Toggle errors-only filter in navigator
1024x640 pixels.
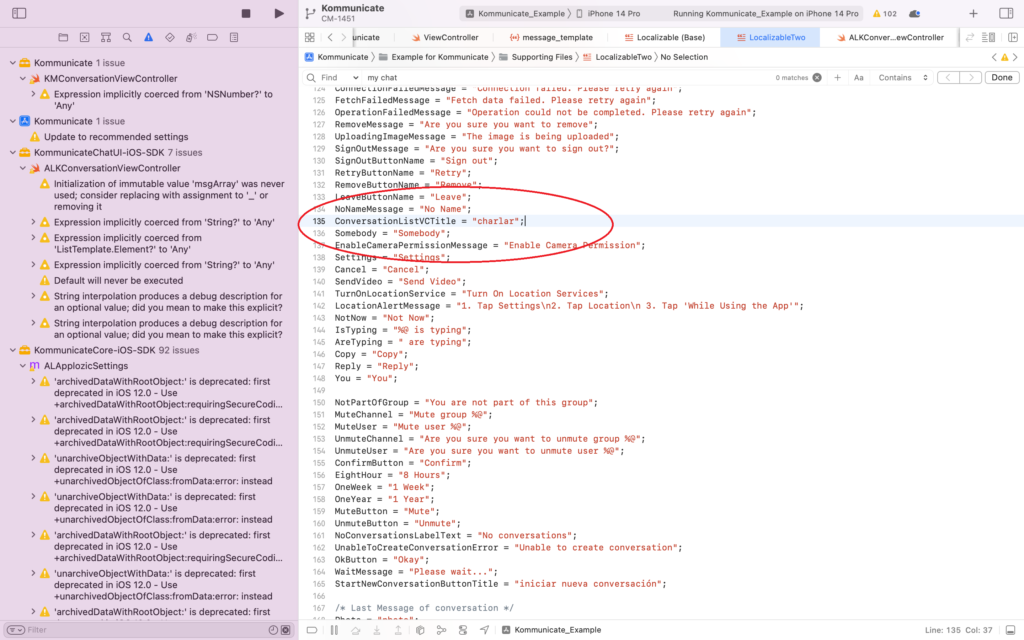[x=285, y=630]
